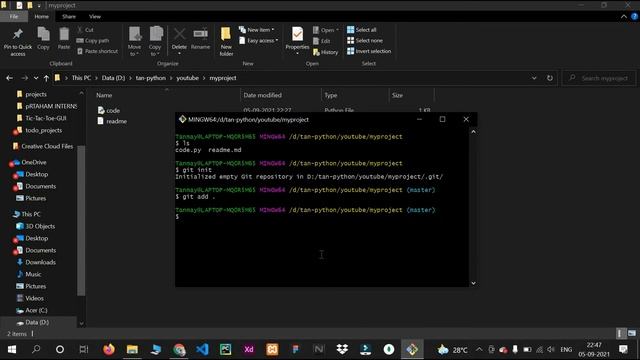Open Windows Start menu

point(12,349)
